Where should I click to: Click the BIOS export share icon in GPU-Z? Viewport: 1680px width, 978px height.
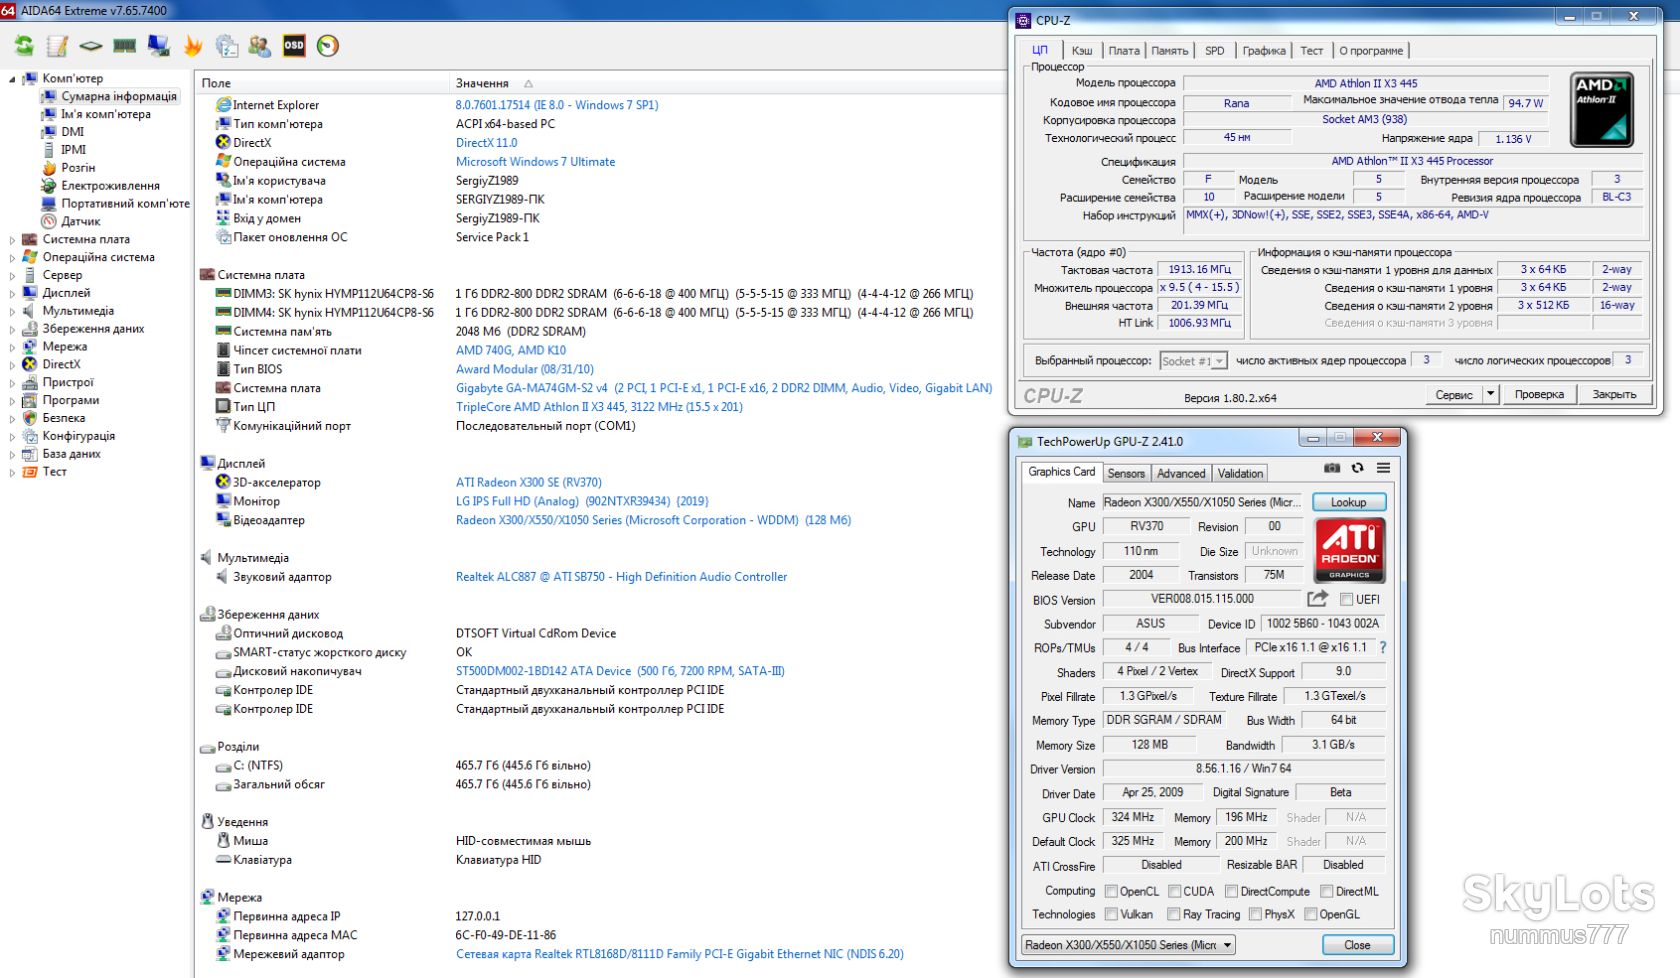click(x=1318, y=598)
